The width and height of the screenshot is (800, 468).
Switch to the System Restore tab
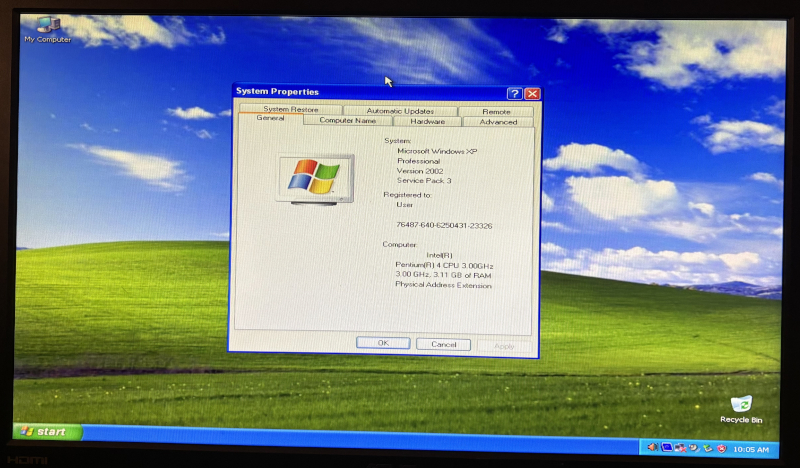[291, 110]
